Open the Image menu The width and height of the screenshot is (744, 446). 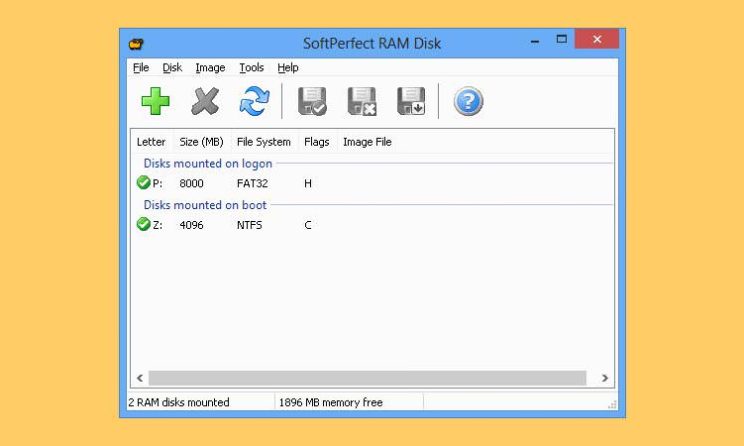point(210,68)
